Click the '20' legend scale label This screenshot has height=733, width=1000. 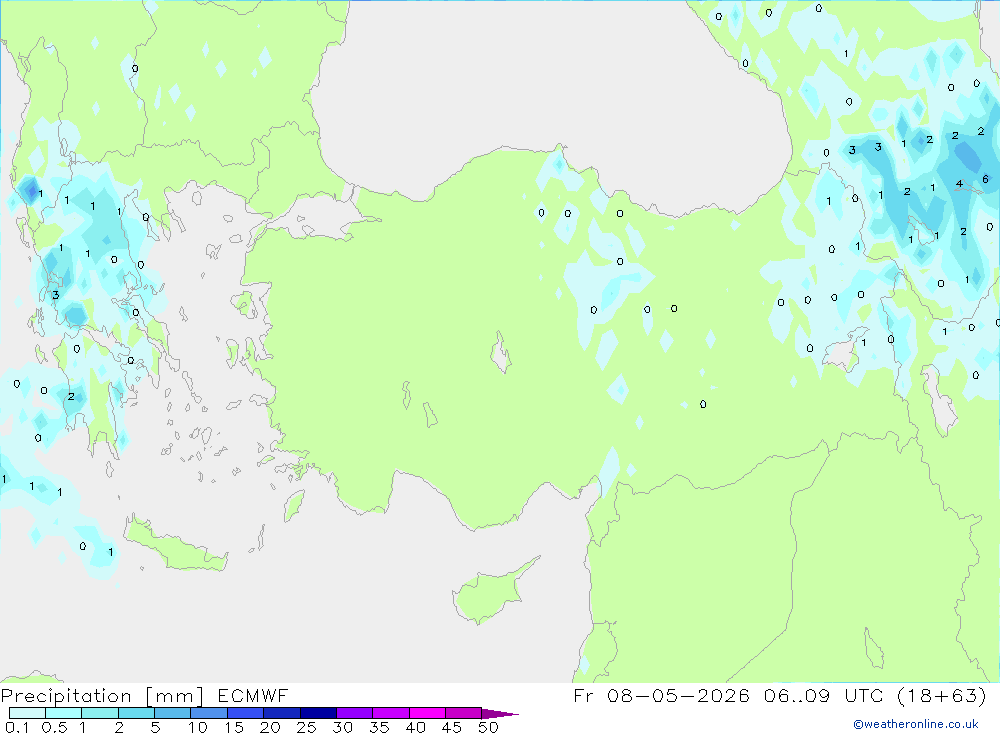tap(270, 727)
